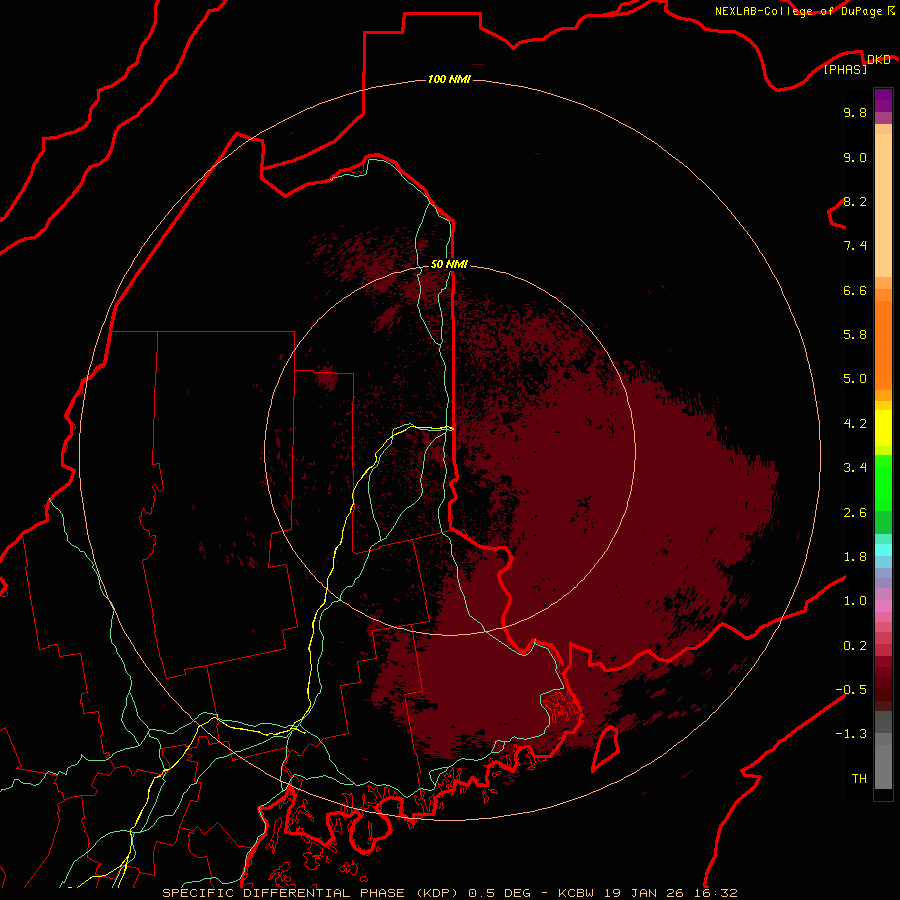Select the 8.2 scale value

855,201
